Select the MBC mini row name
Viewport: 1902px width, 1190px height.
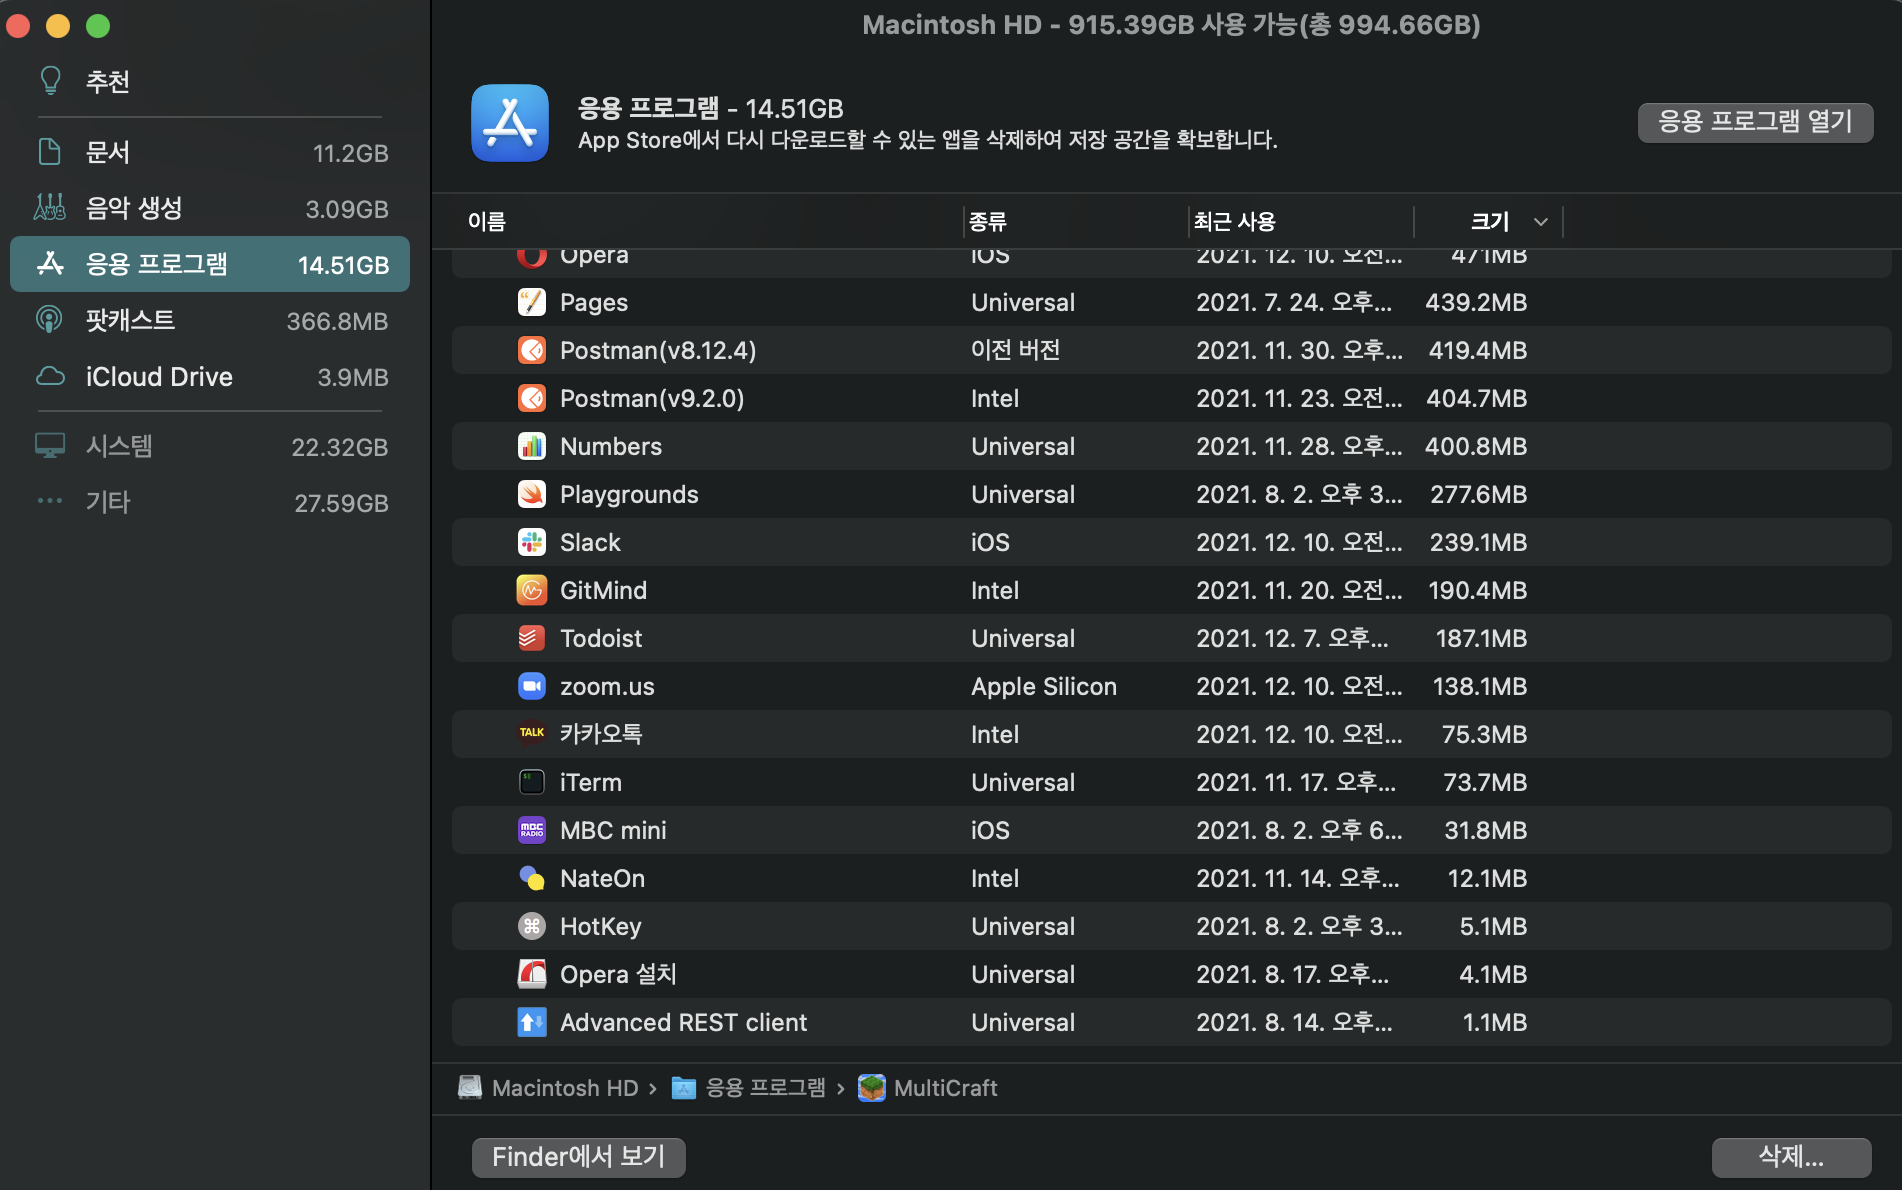613,830
